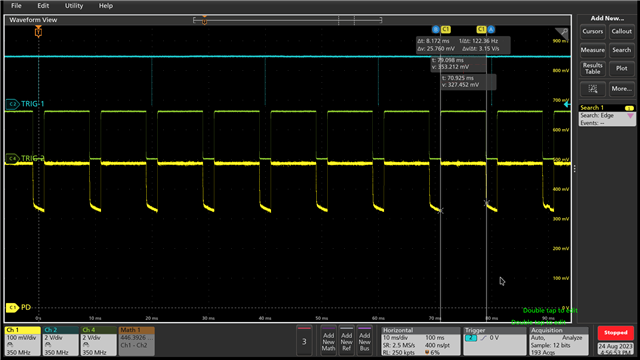Viewport: 640px width, 360px height.
Task: Open the date and time badge
Action: [616, 349]
